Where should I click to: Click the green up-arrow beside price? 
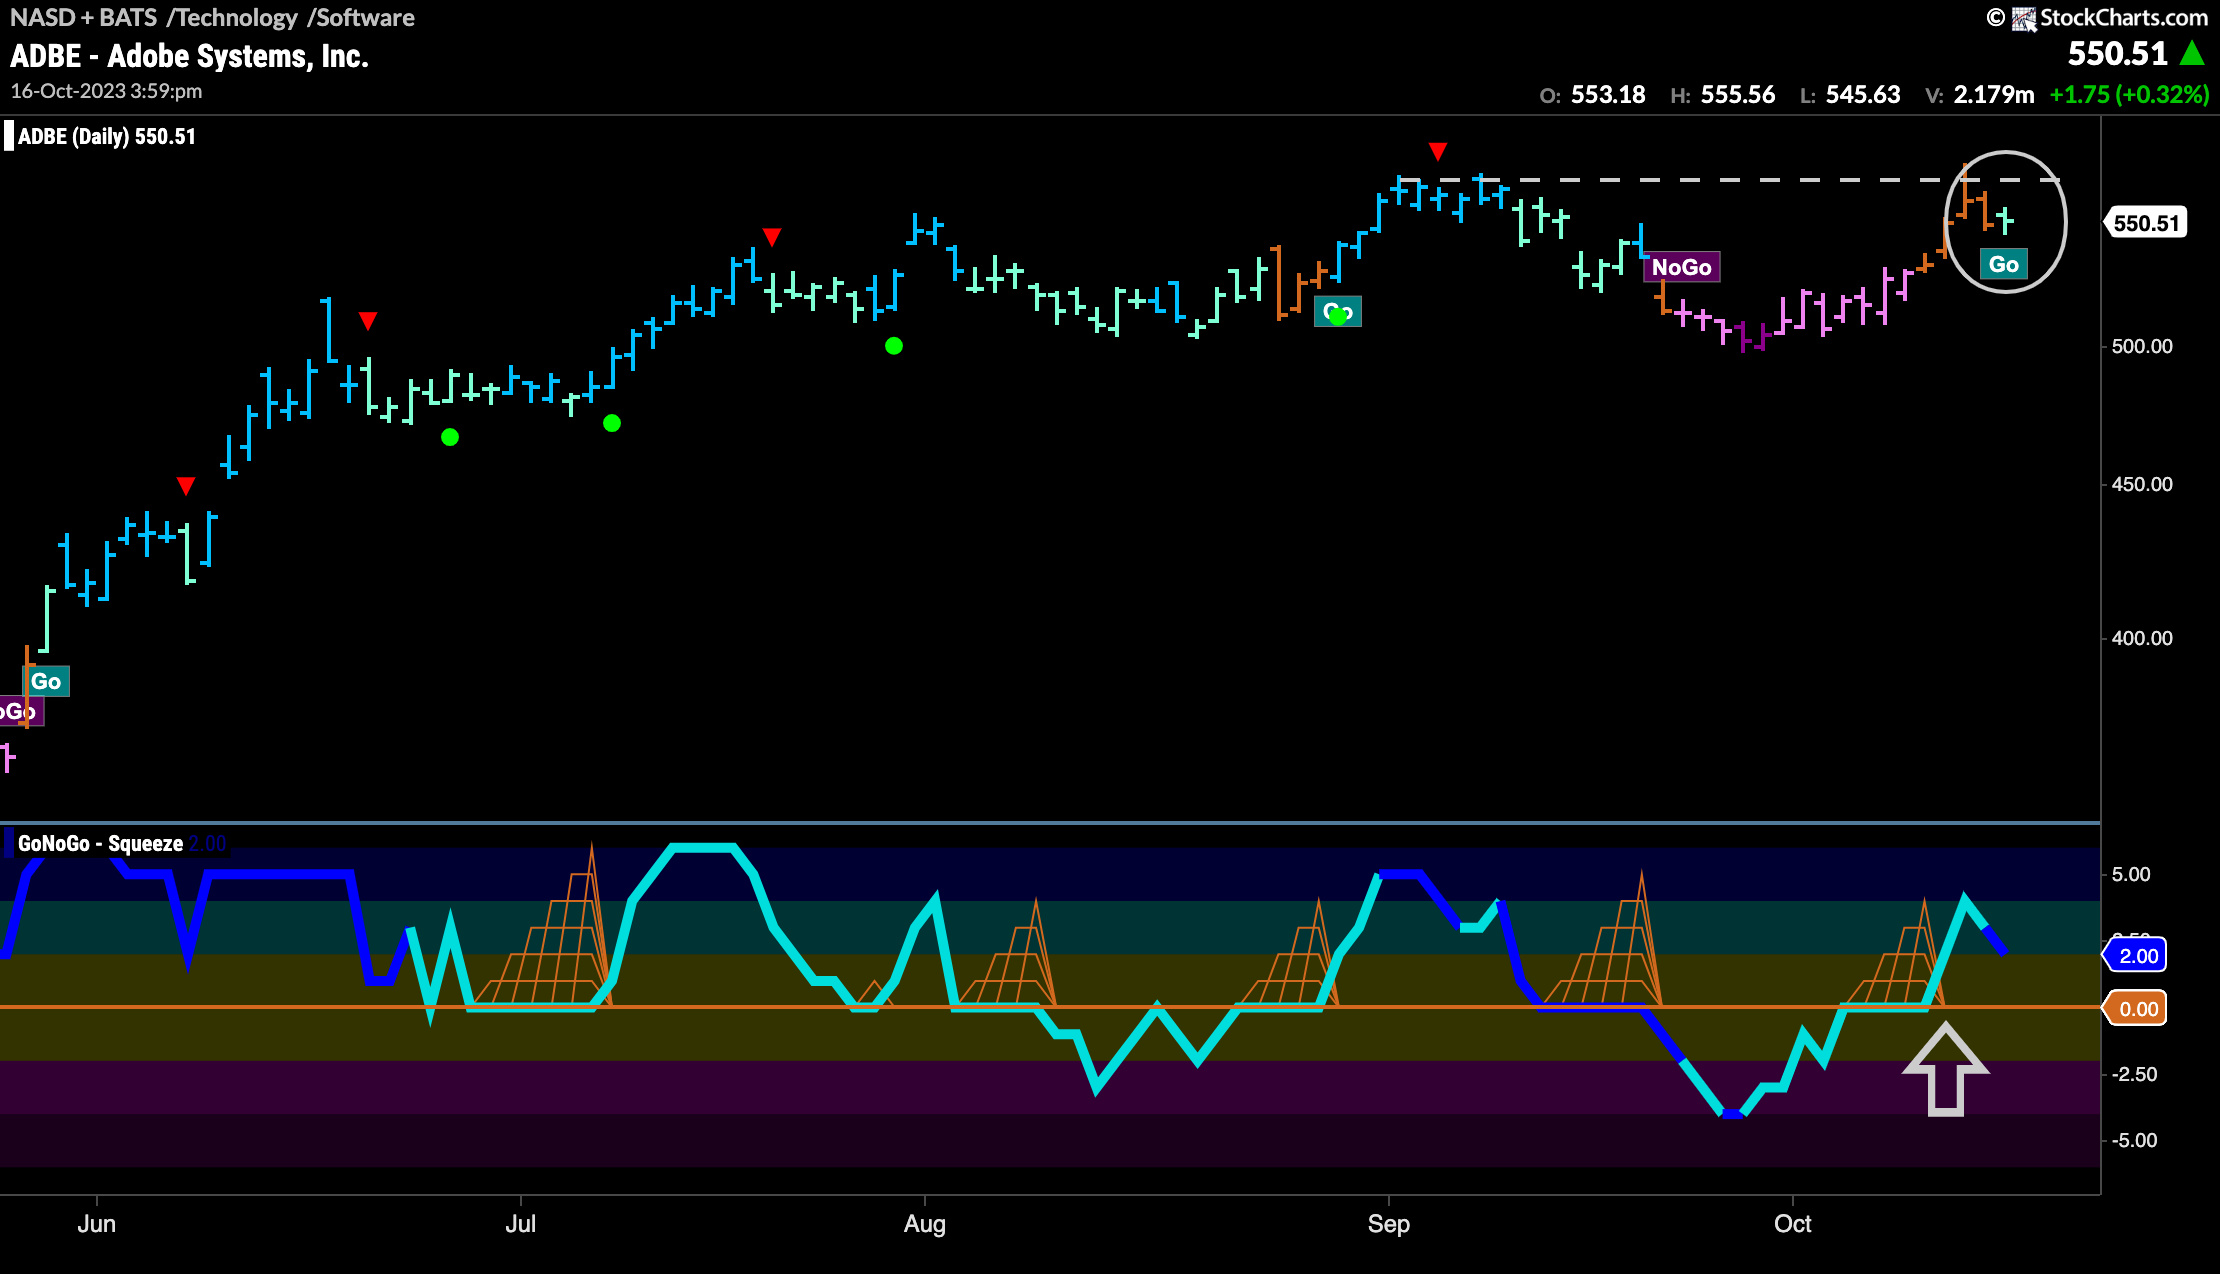click(x=2192, y=53)
